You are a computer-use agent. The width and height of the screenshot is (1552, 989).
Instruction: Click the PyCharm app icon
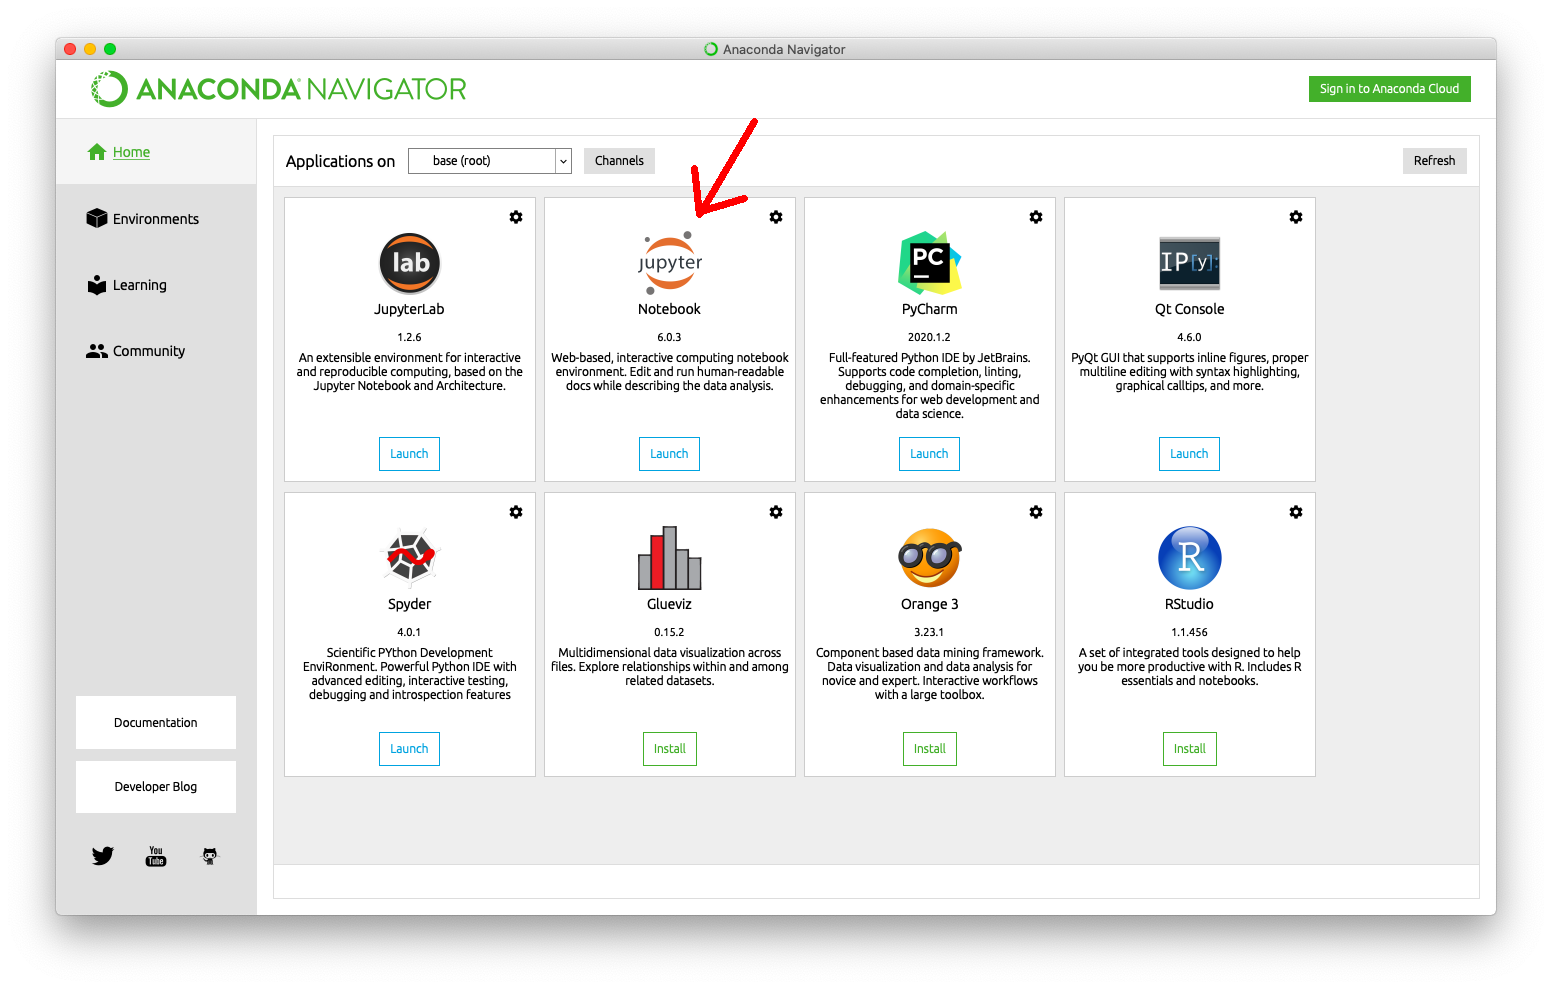coord(930,263)
